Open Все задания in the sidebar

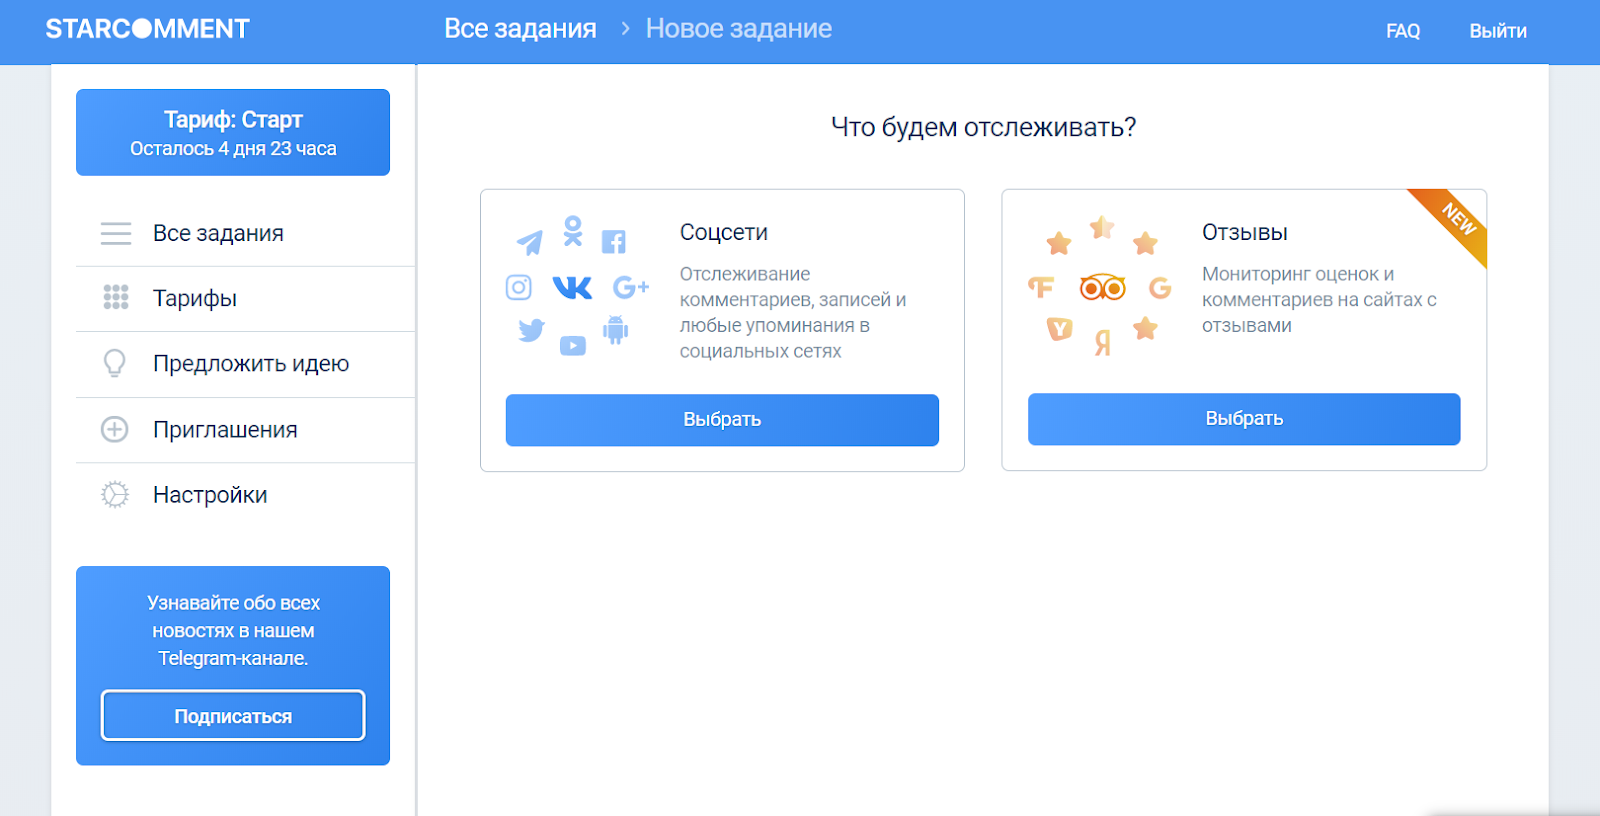click(218, 233)
